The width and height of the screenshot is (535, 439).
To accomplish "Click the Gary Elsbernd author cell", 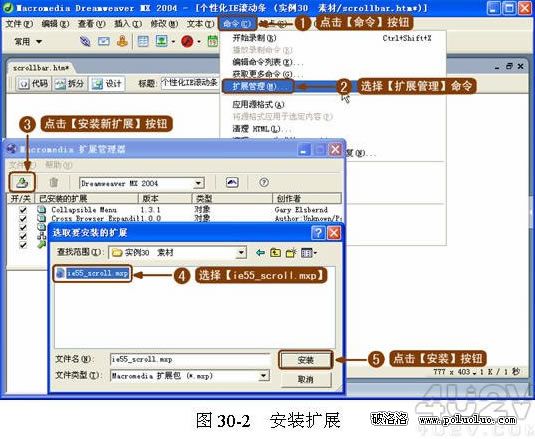I will pyautogui.click(x=301, y=210).
